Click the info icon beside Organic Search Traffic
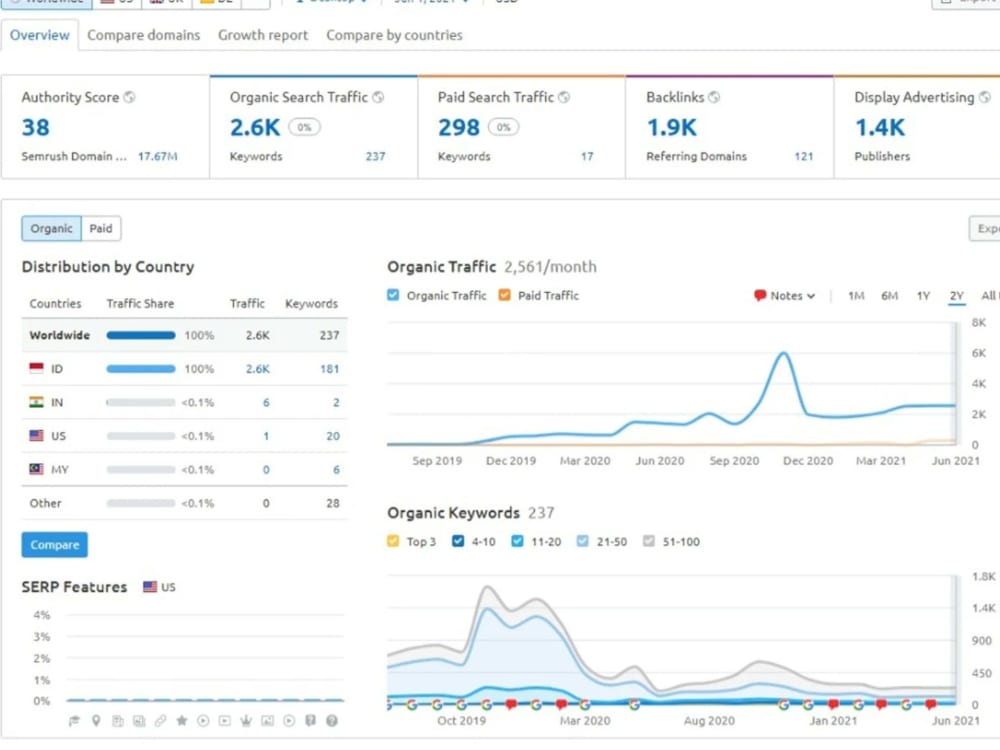The height and width of the screenshot is (750, 1000). click(378, 97)
